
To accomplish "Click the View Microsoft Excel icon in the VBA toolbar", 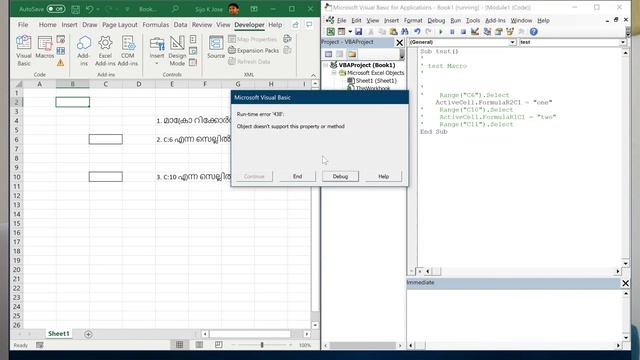I will click(330, 31).
